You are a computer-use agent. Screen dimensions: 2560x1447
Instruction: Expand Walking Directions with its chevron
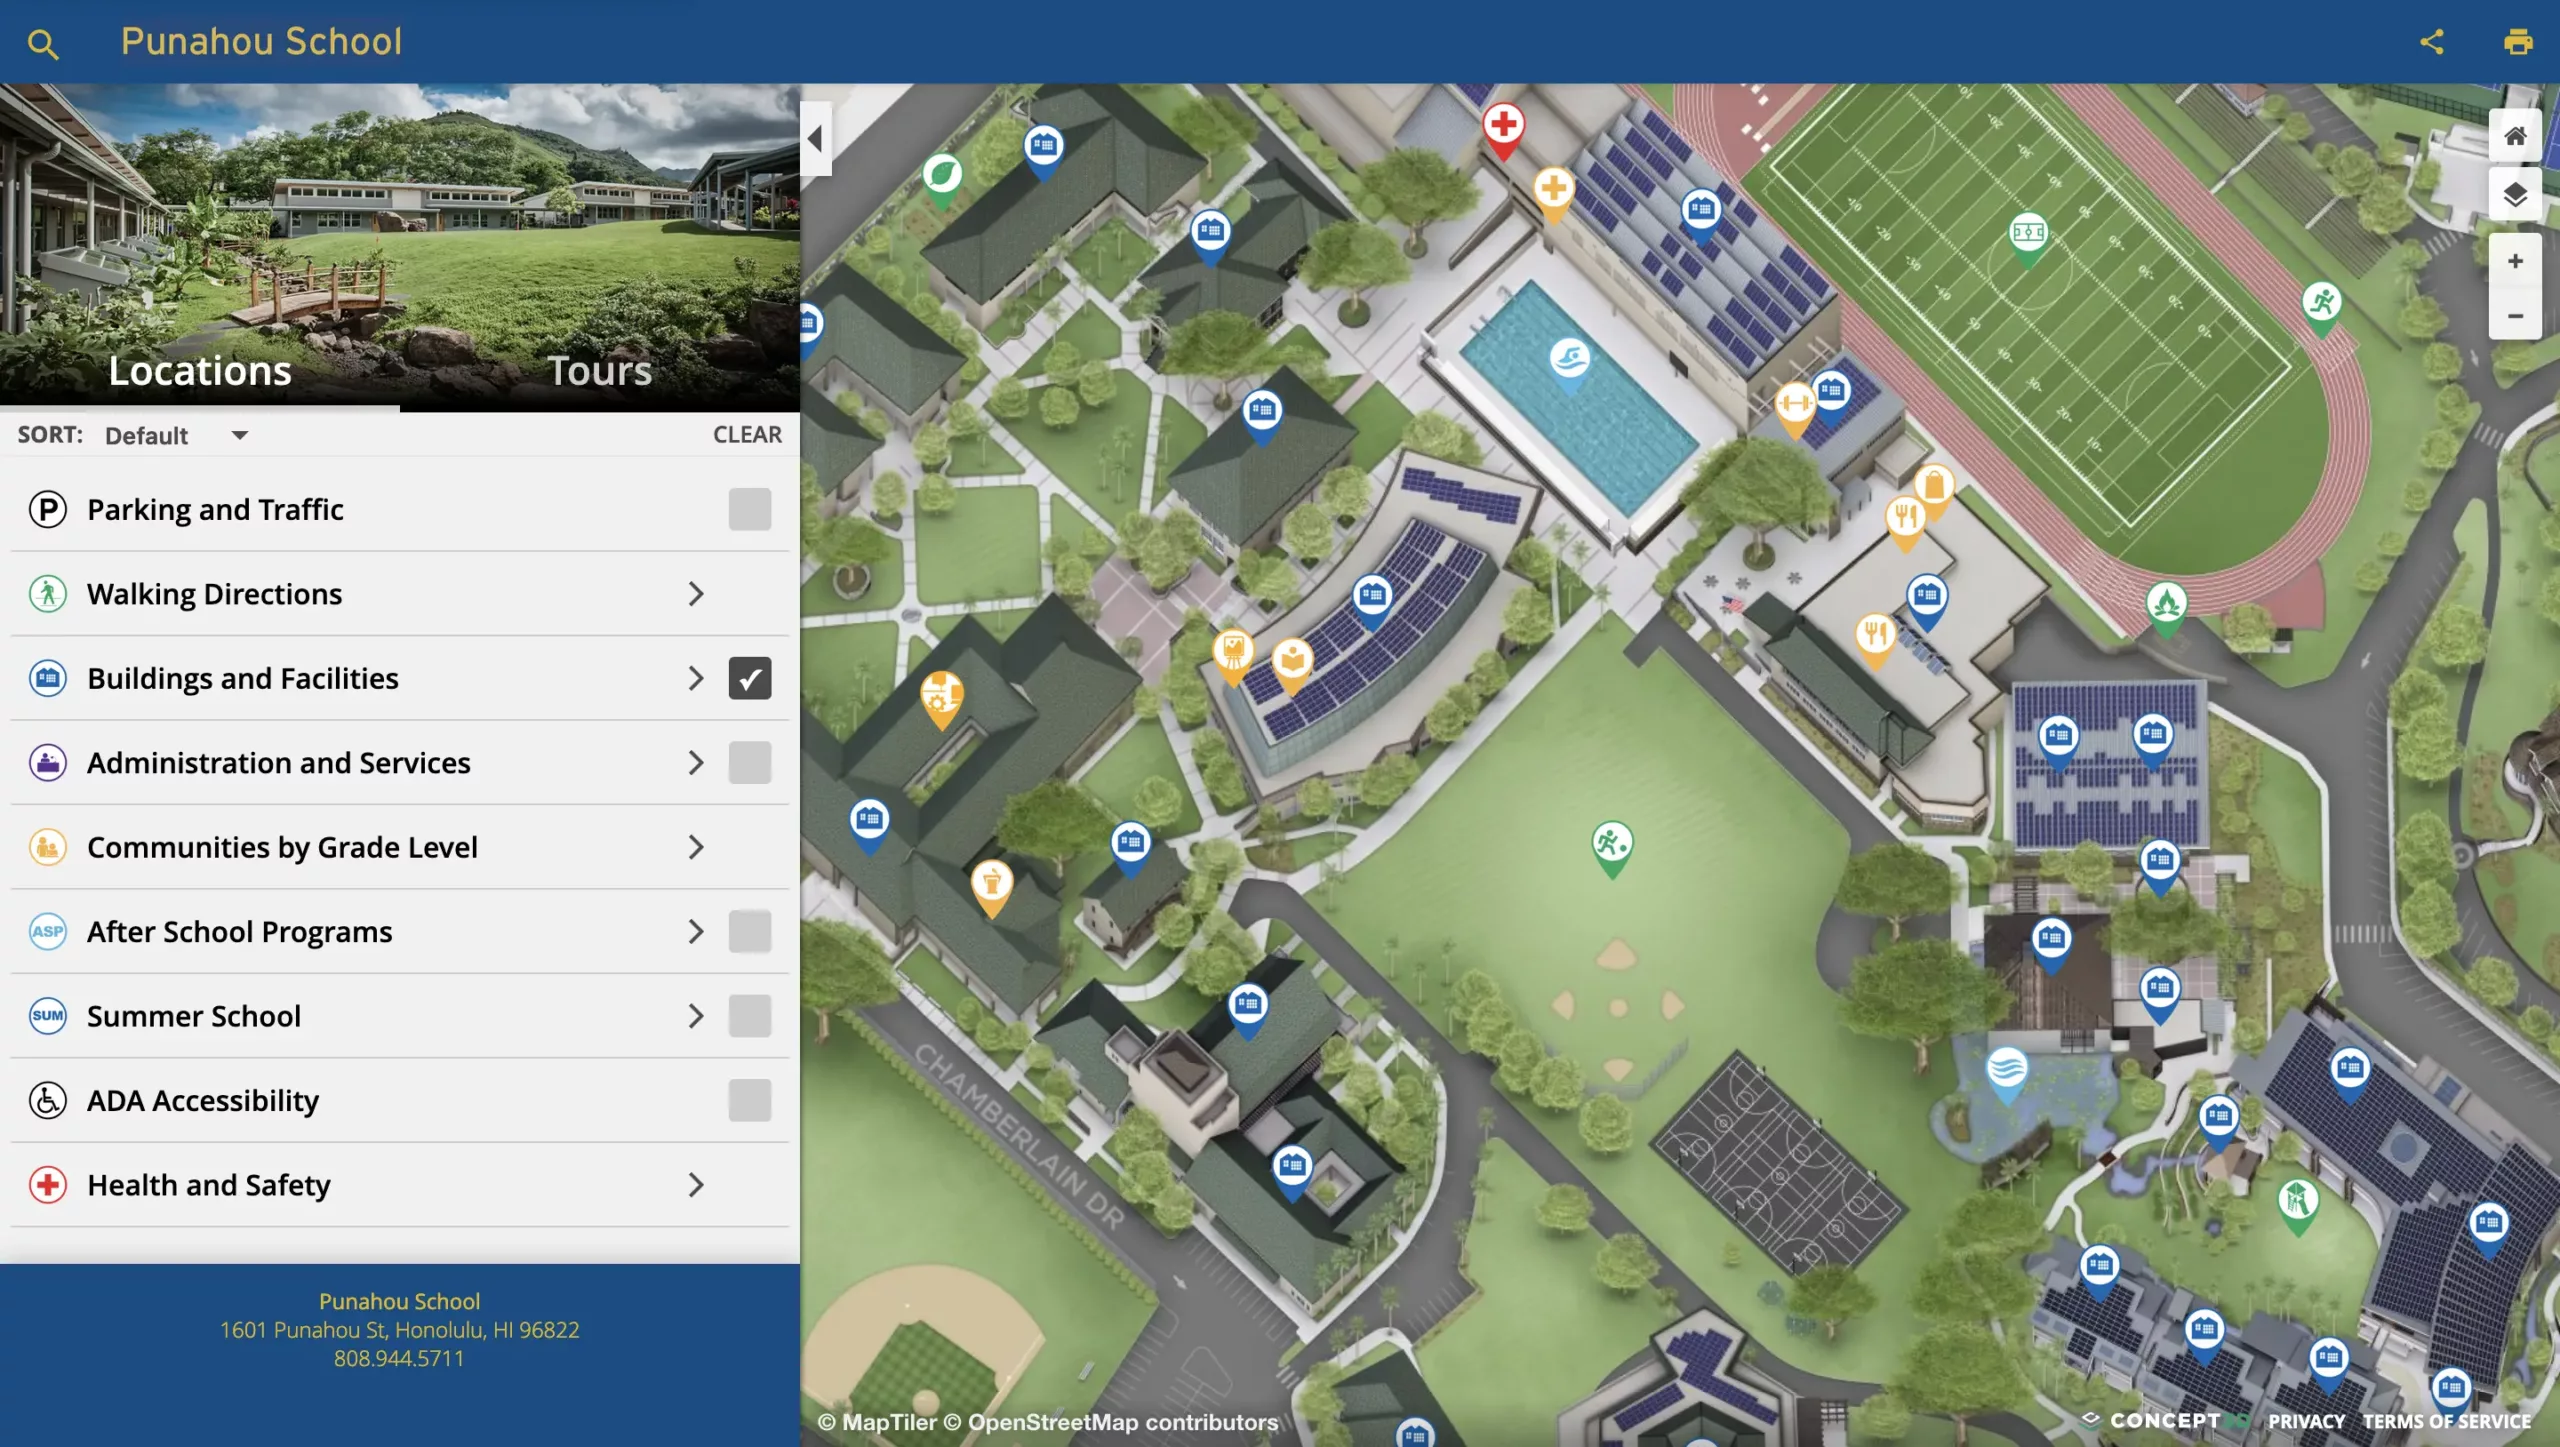point(696,594)
